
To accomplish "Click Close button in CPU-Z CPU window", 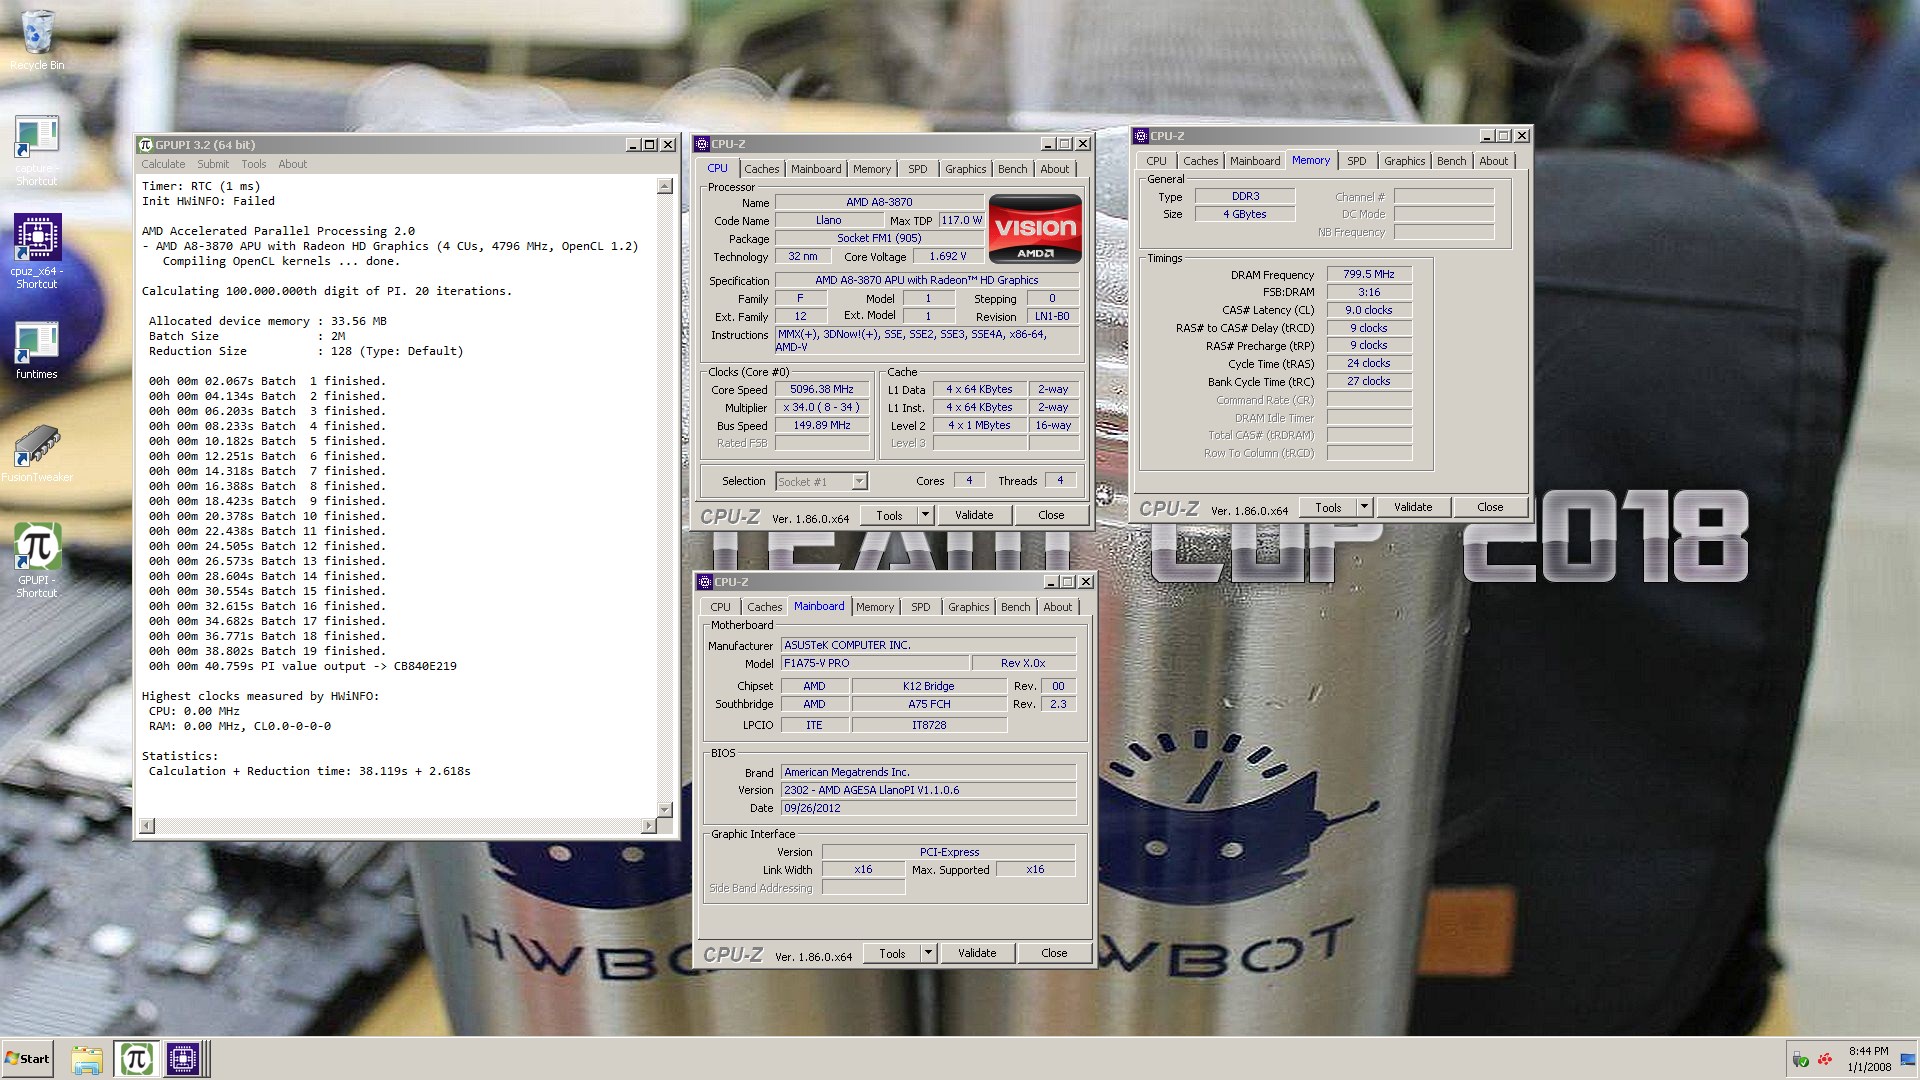I will click(x=1051, y=515).
